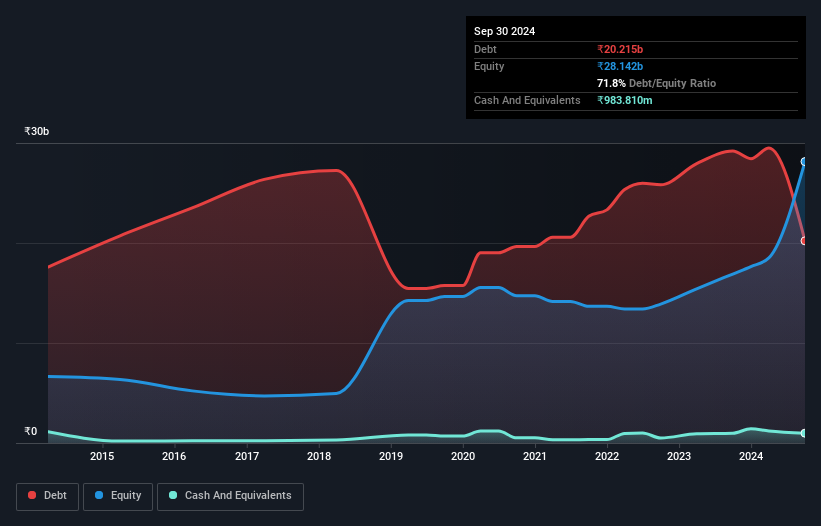Click the Sep 30 2024 tooltip date
This screenshot has width=821, height=526.
pyautogui.click(x=504, y=31)
